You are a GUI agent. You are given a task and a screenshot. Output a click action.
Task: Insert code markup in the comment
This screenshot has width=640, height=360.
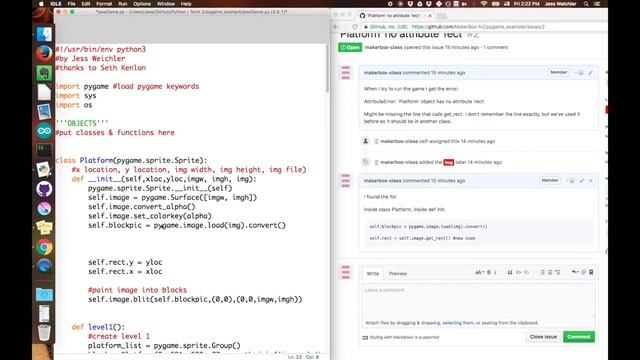tap(518, 272)
